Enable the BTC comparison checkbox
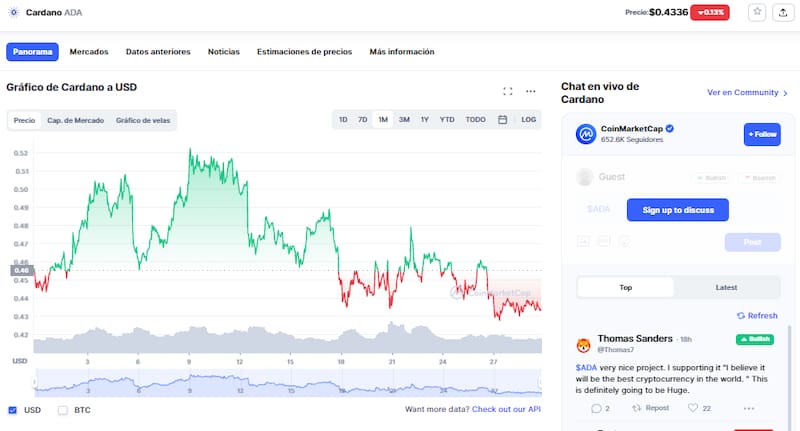800x431 pixels. click(63, 410)
